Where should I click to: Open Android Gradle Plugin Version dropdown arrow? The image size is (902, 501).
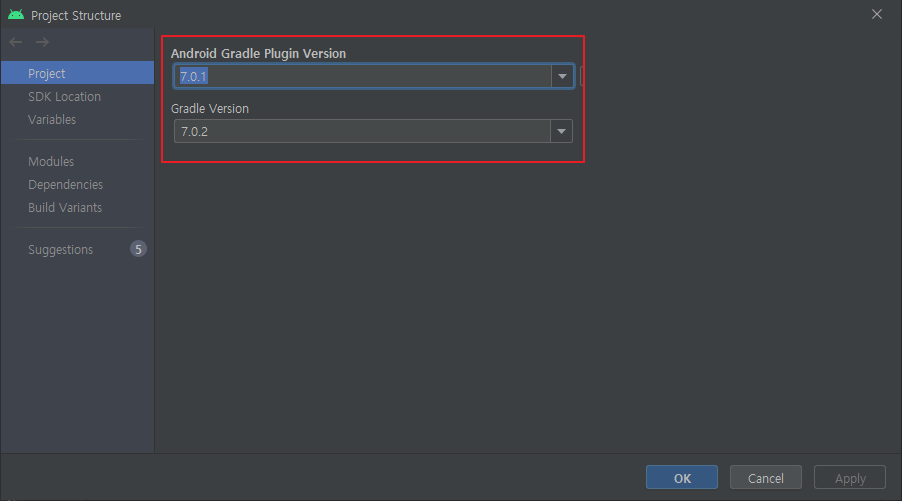tap(562, 76)
